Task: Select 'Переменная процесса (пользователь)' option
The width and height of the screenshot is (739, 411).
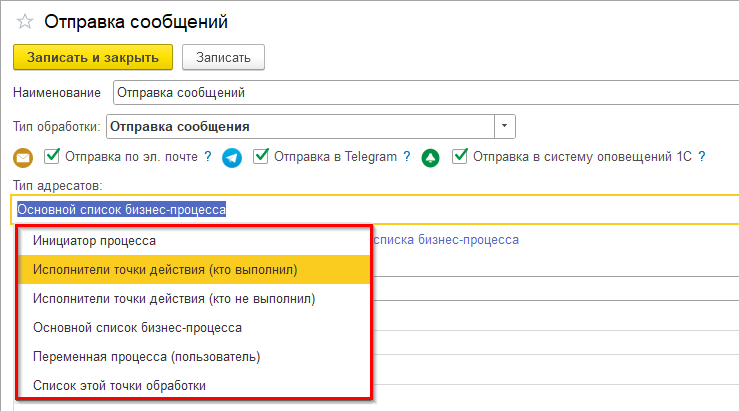Action: pos(146,356)
